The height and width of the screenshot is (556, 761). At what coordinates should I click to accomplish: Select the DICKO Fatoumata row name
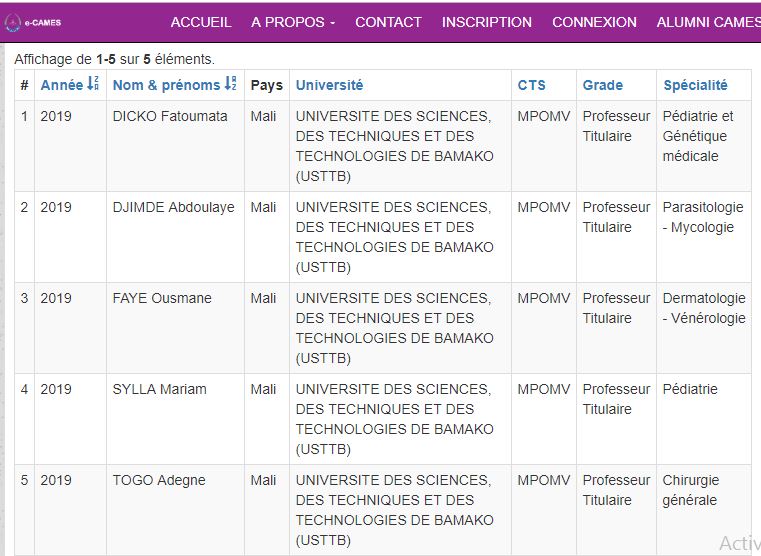point(170,116)
